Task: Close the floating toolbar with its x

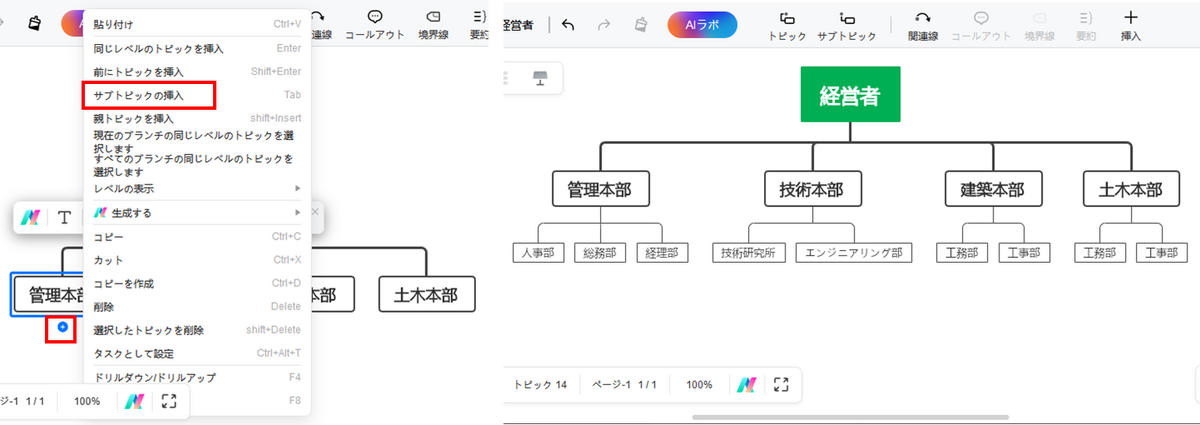Action: pos(315,212)
